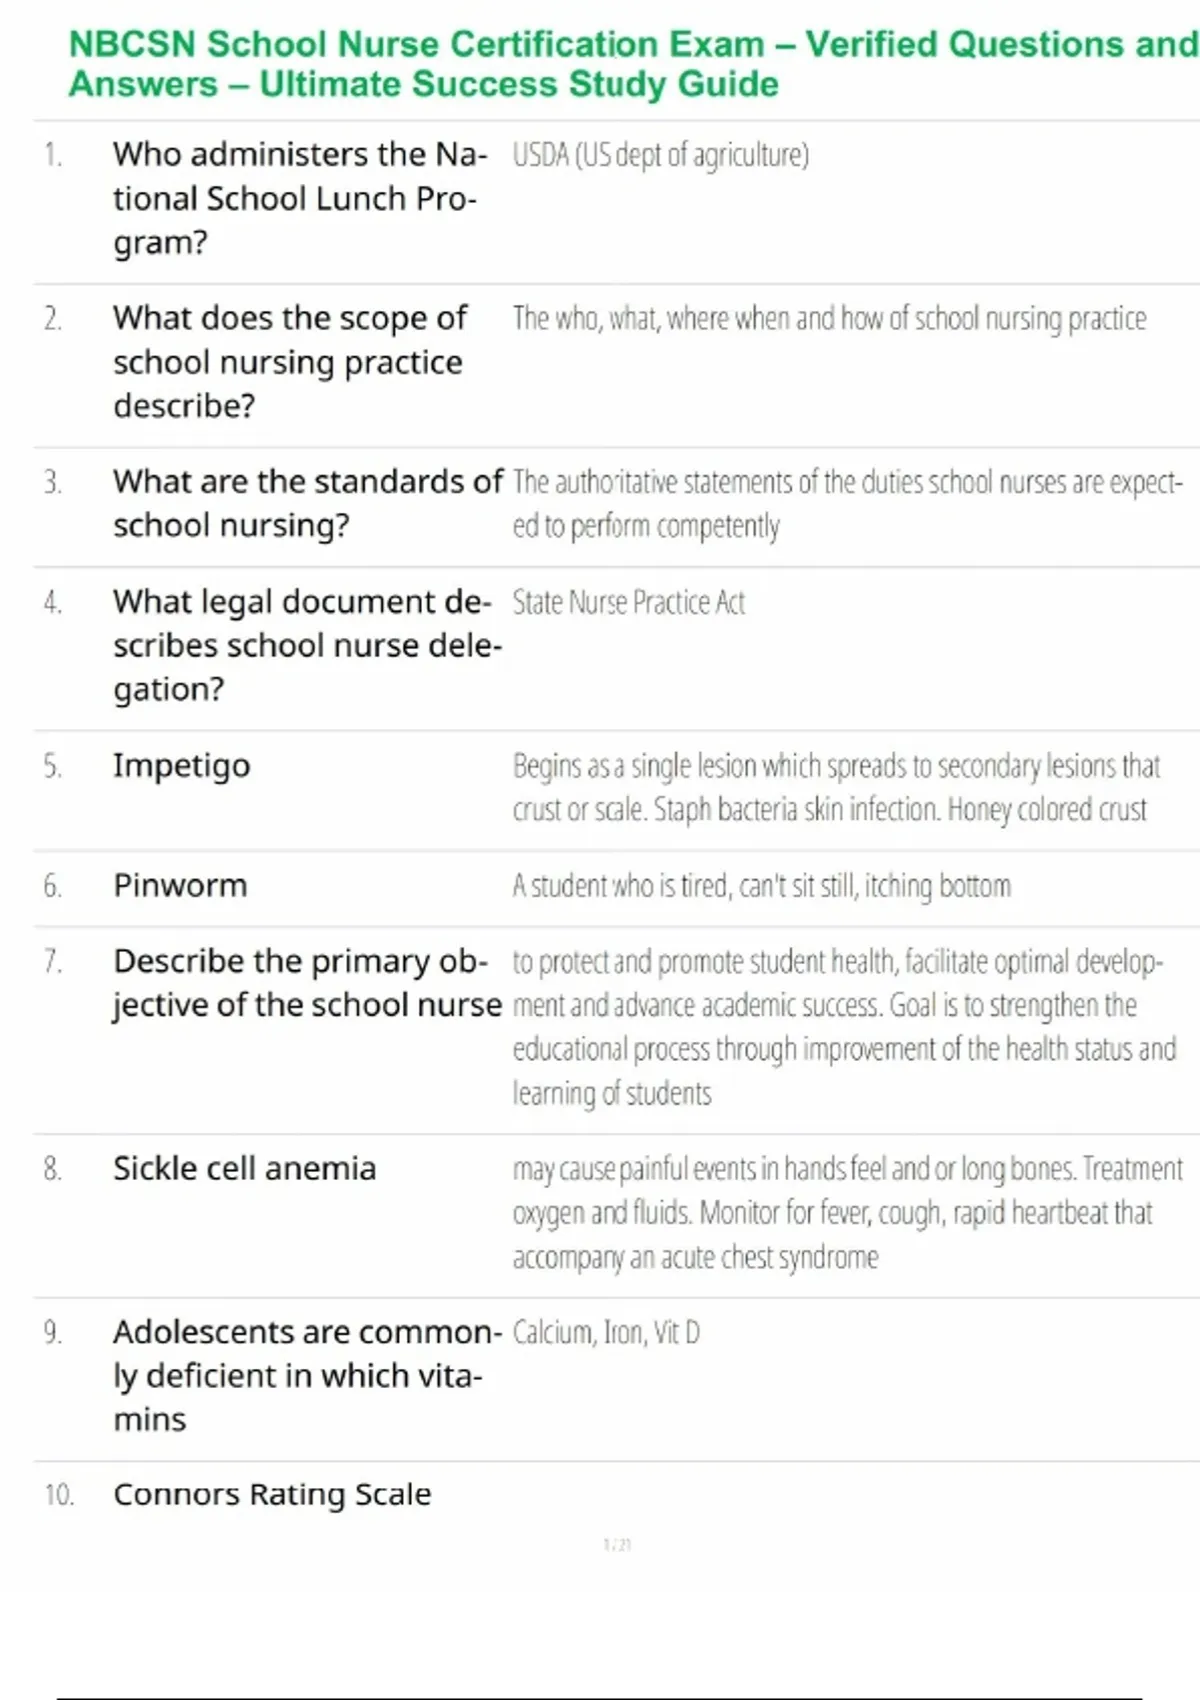Select the National School Lunch Program question
Screen dimensions: 1200x1700
pos(300,198)
